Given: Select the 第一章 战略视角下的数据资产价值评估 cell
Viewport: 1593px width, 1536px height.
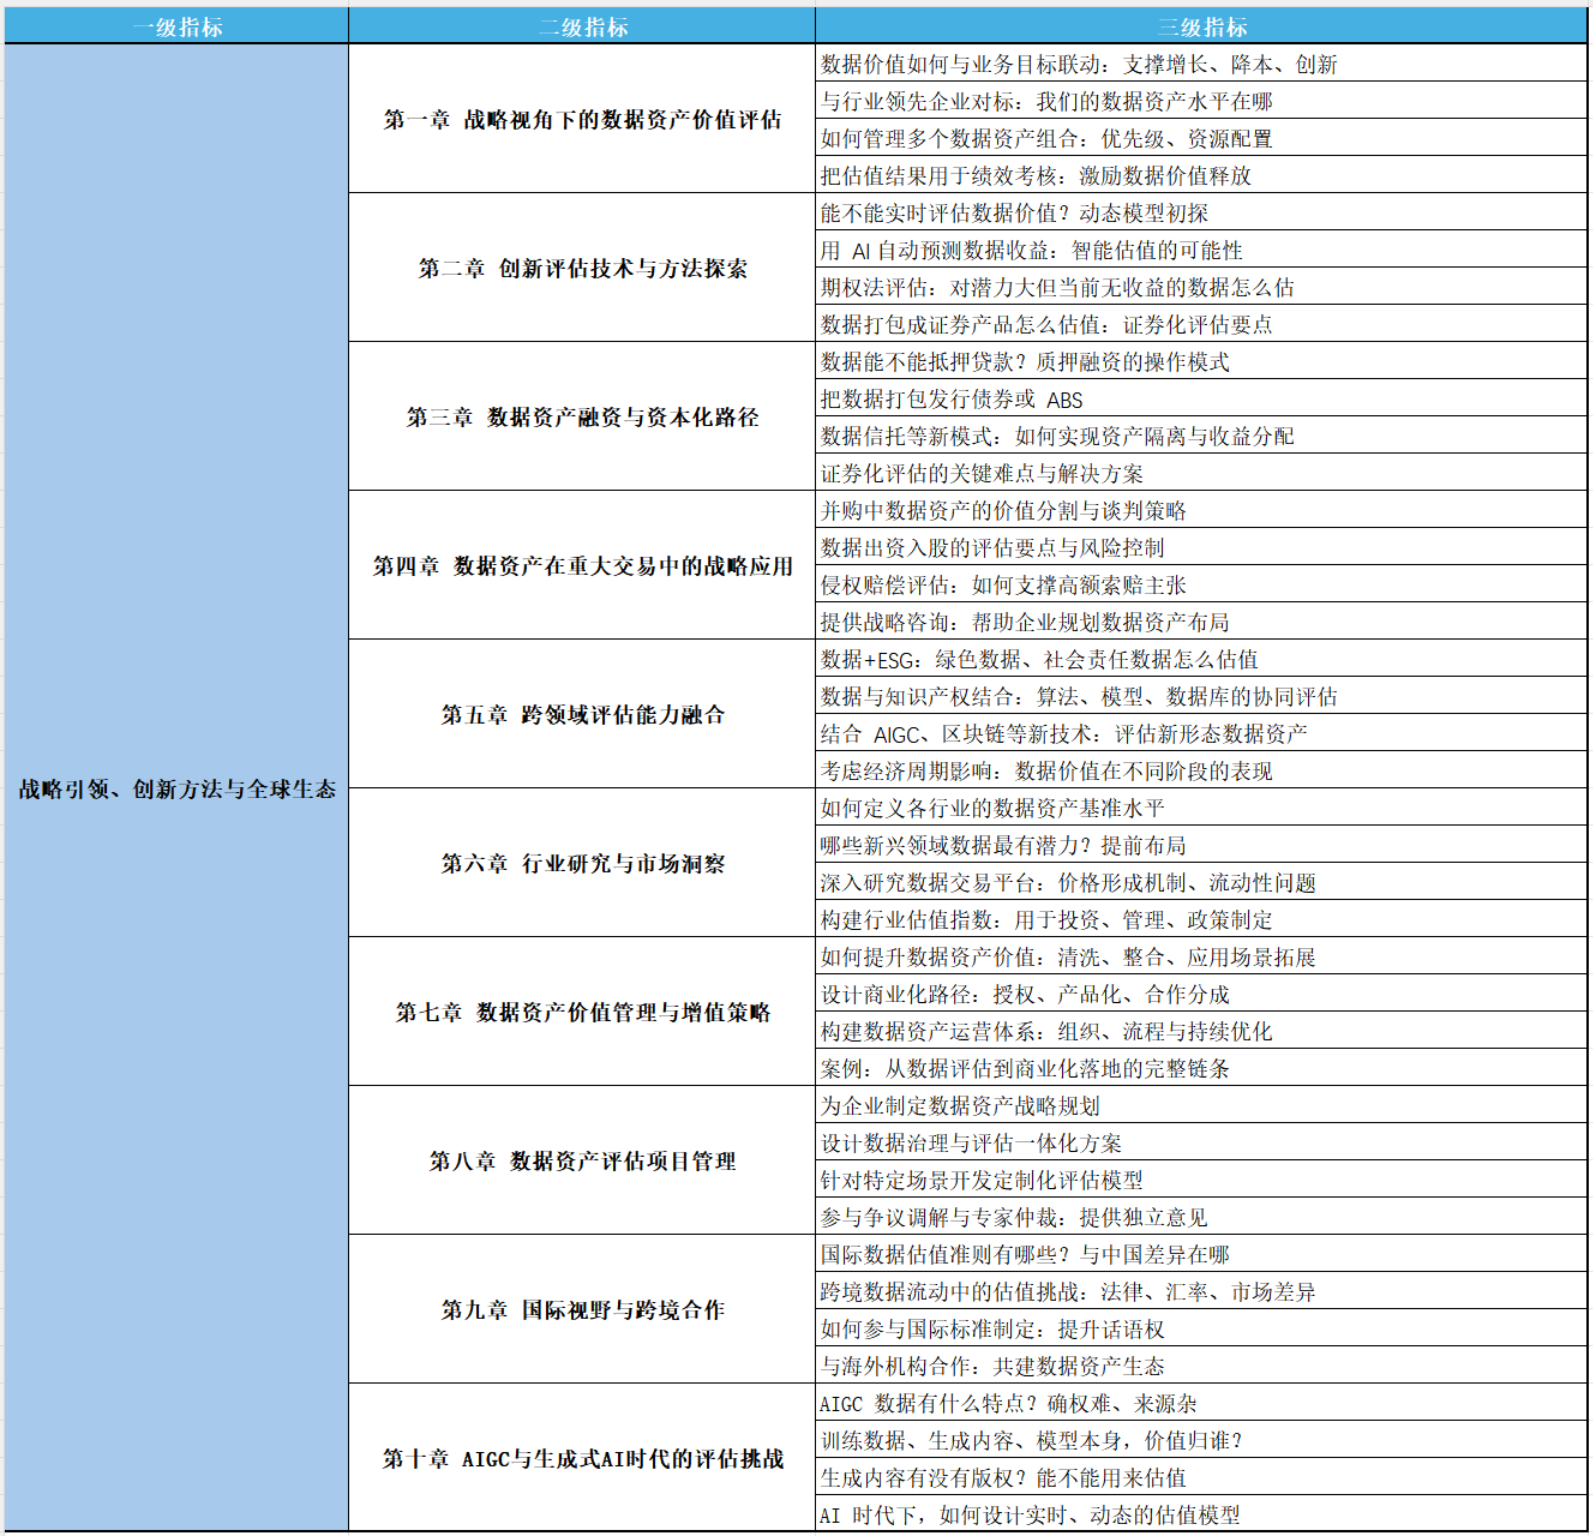Looking at the screenshot, I should tap(582, 120).
